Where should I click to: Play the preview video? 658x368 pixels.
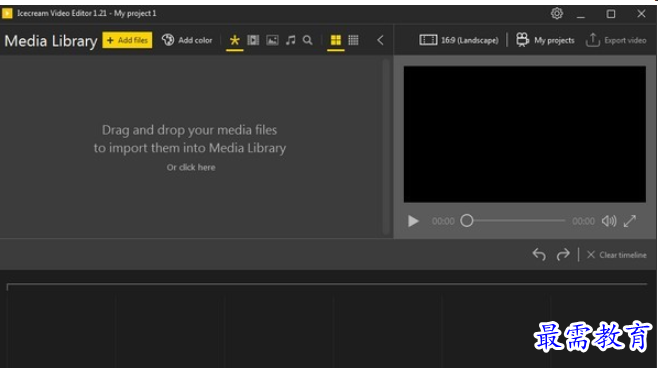pyautogui.click(x=413, y=221)
